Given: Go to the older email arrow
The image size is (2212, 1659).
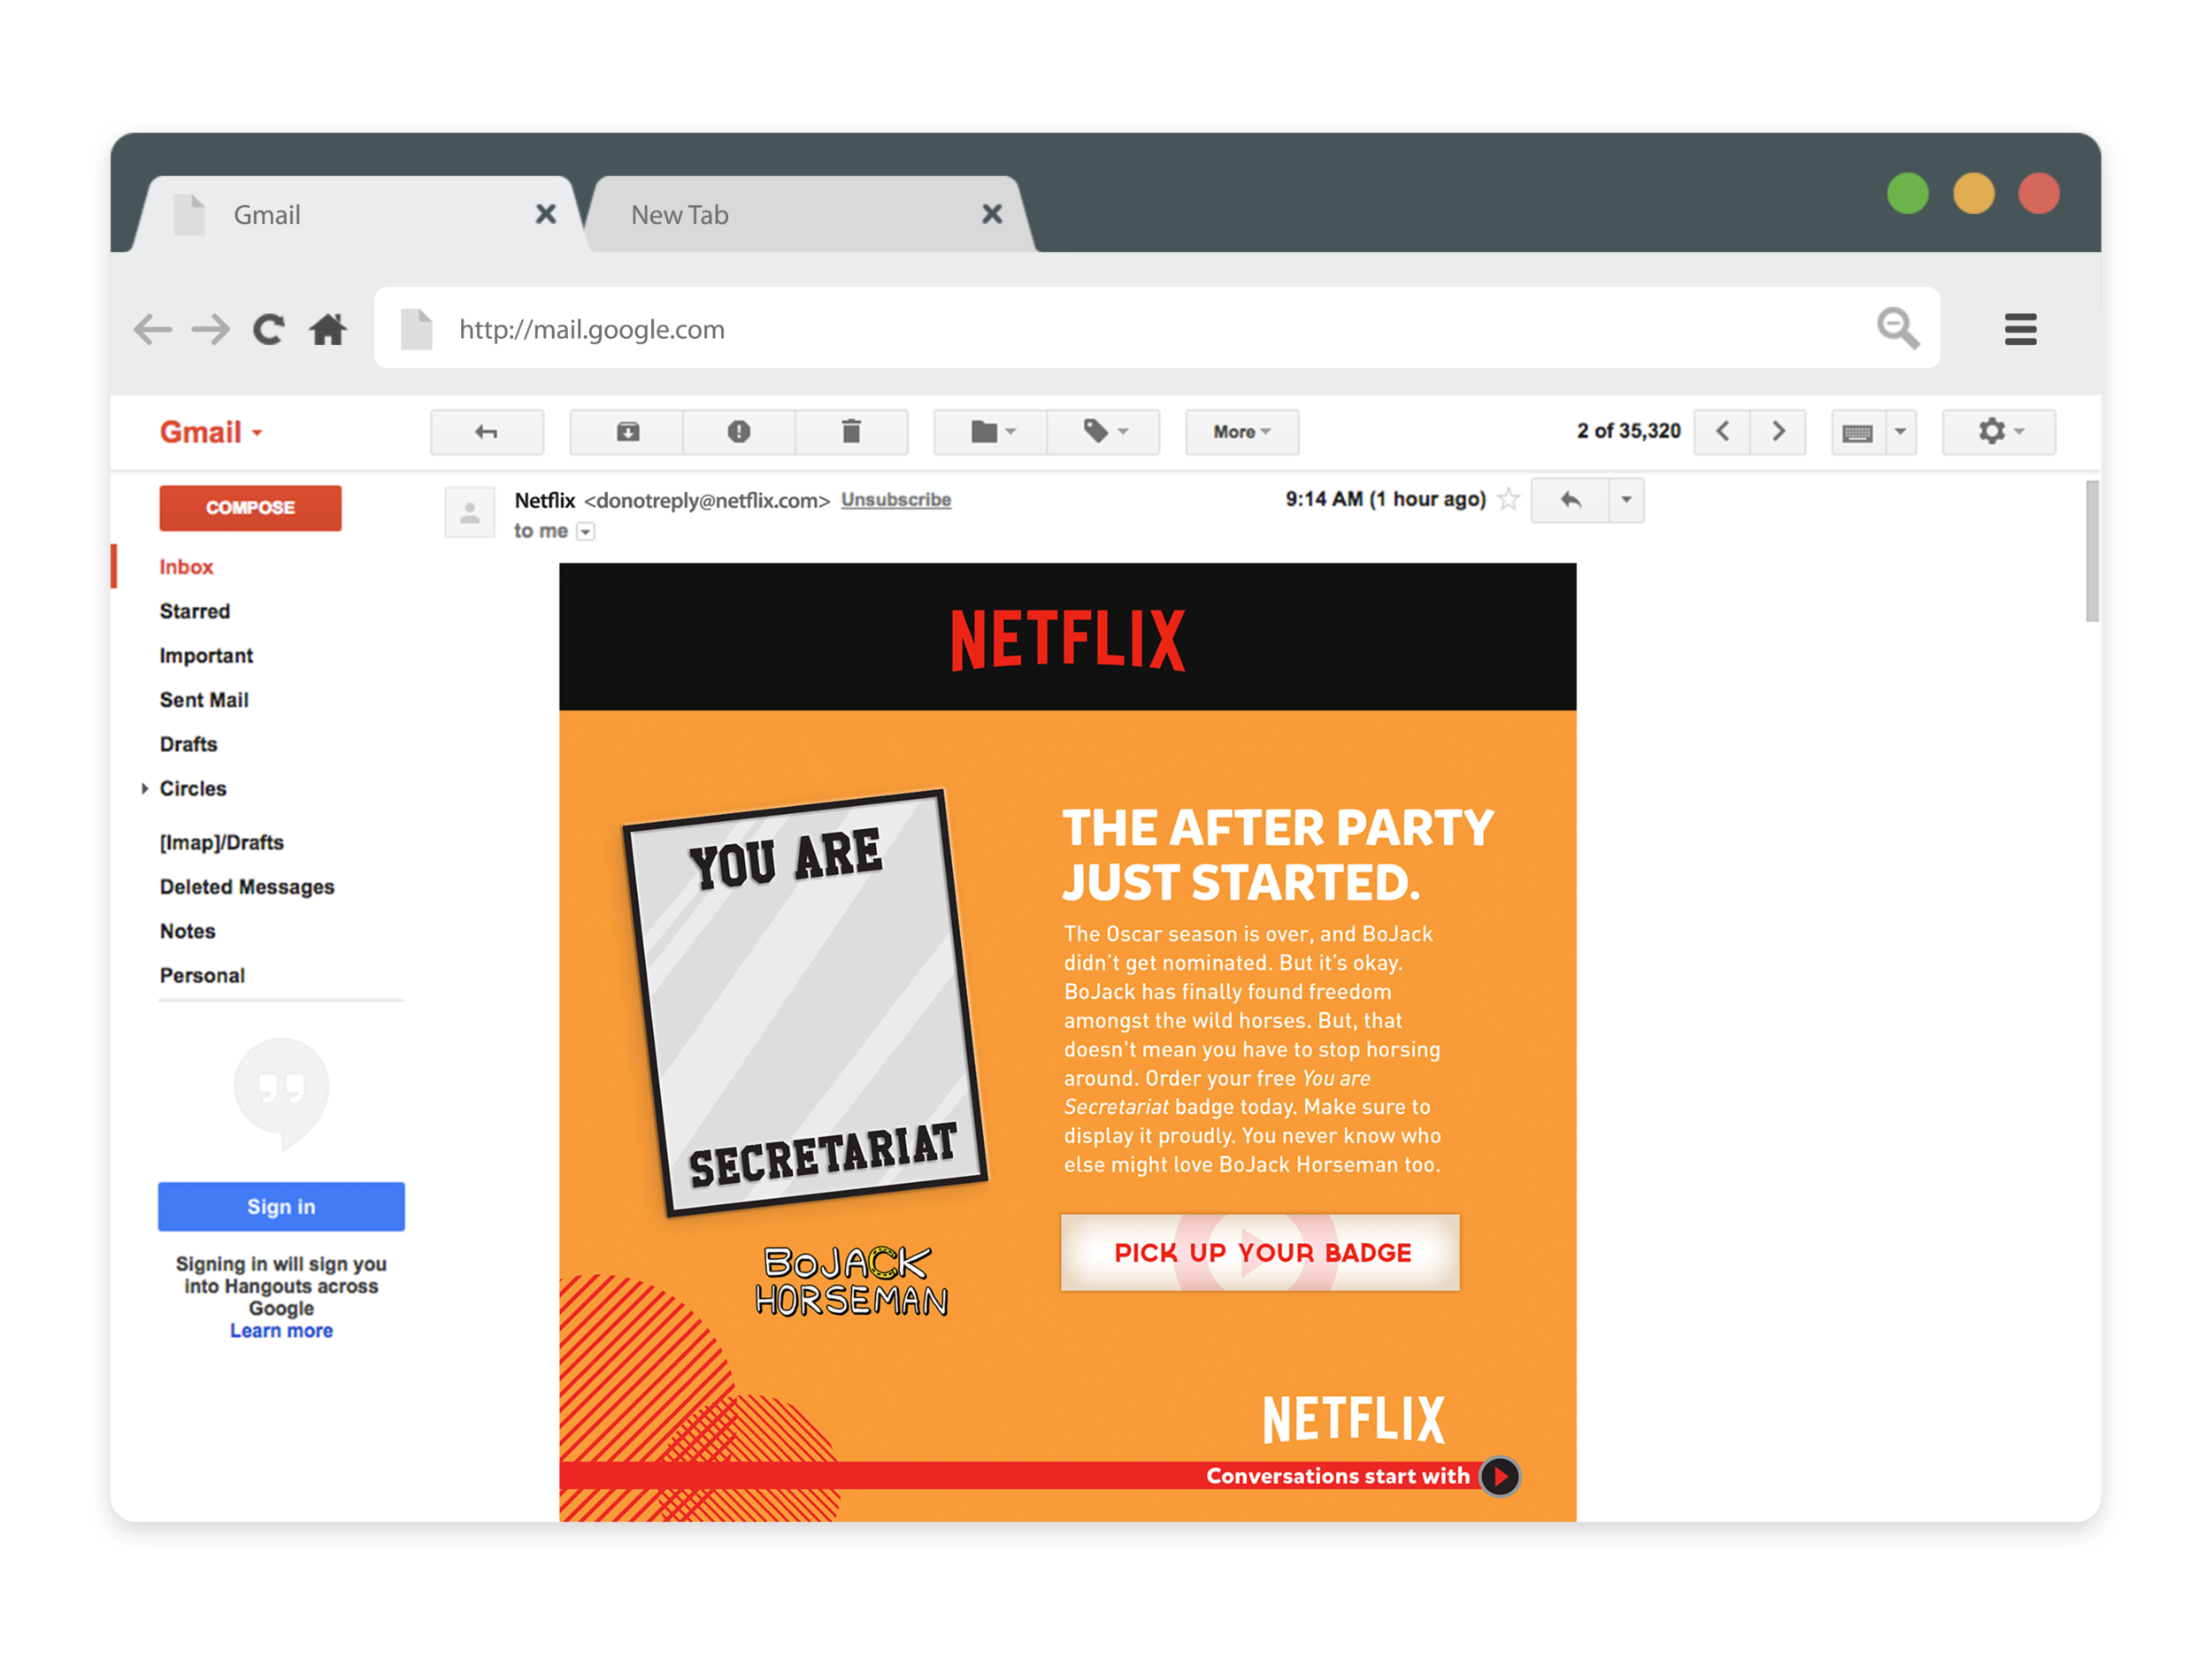Looking at the screenshot, I should [x=1778, y=432].
